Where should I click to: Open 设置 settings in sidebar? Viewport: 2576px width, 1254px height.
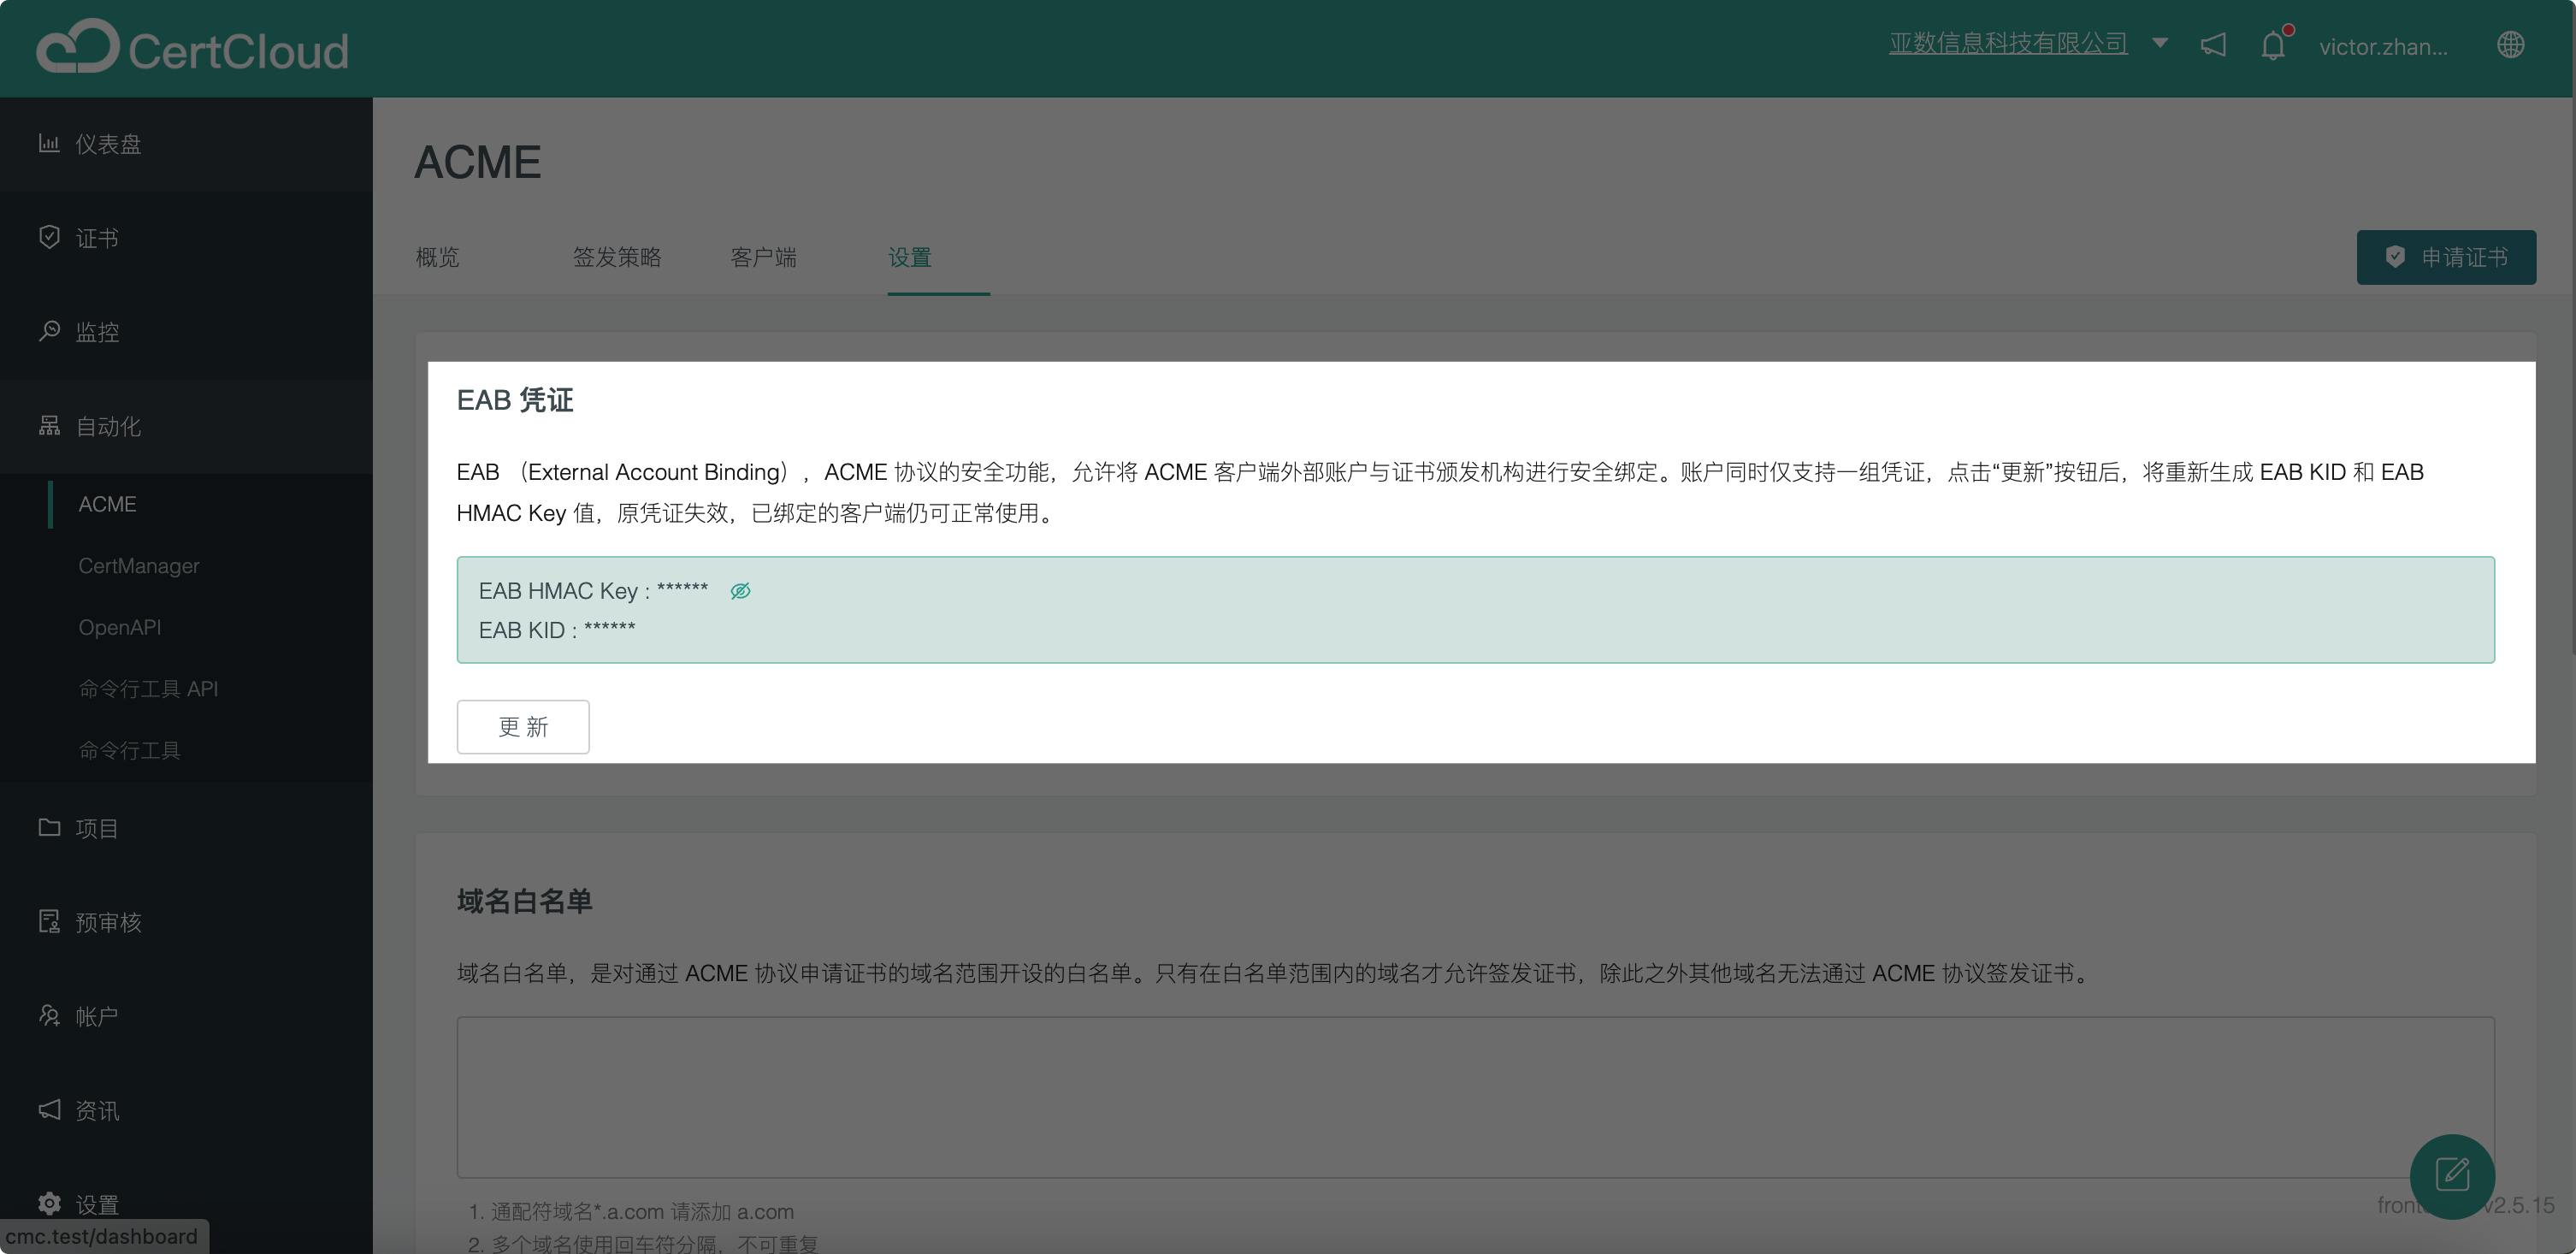point(186,1204)
